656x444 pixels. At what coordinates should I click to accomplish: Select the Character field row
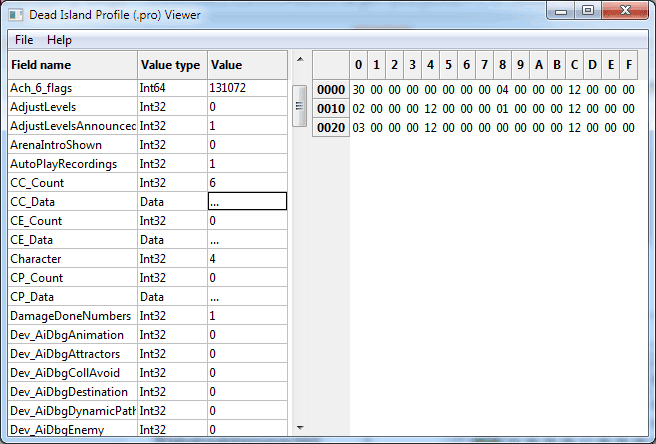click(70, 258)
